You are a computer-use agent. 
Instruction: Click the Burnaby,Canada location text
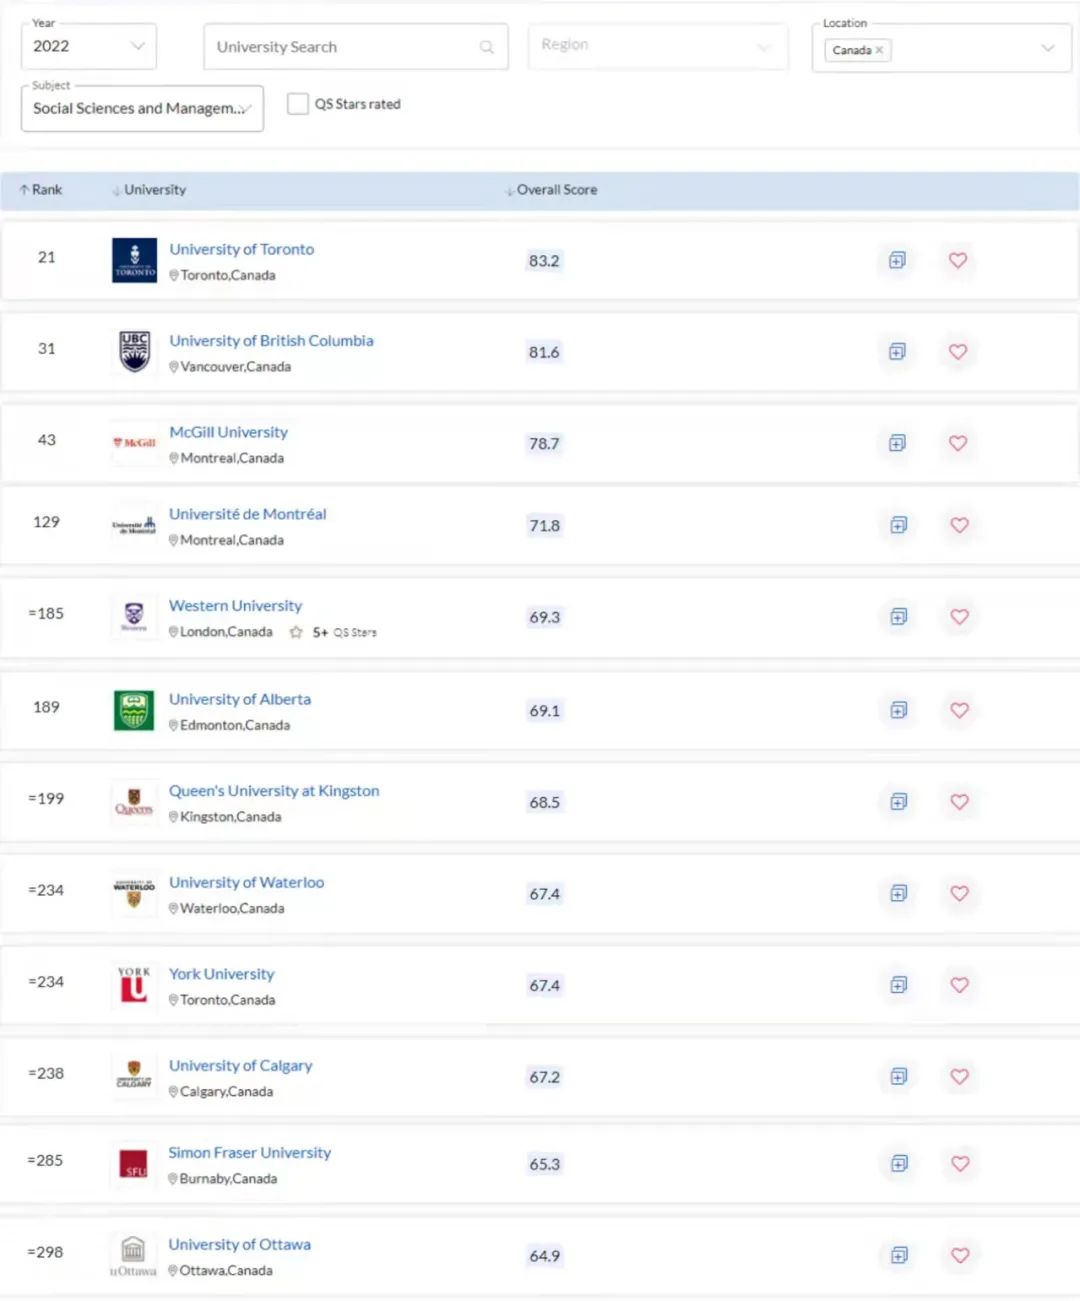click(x=228, y=1179)
